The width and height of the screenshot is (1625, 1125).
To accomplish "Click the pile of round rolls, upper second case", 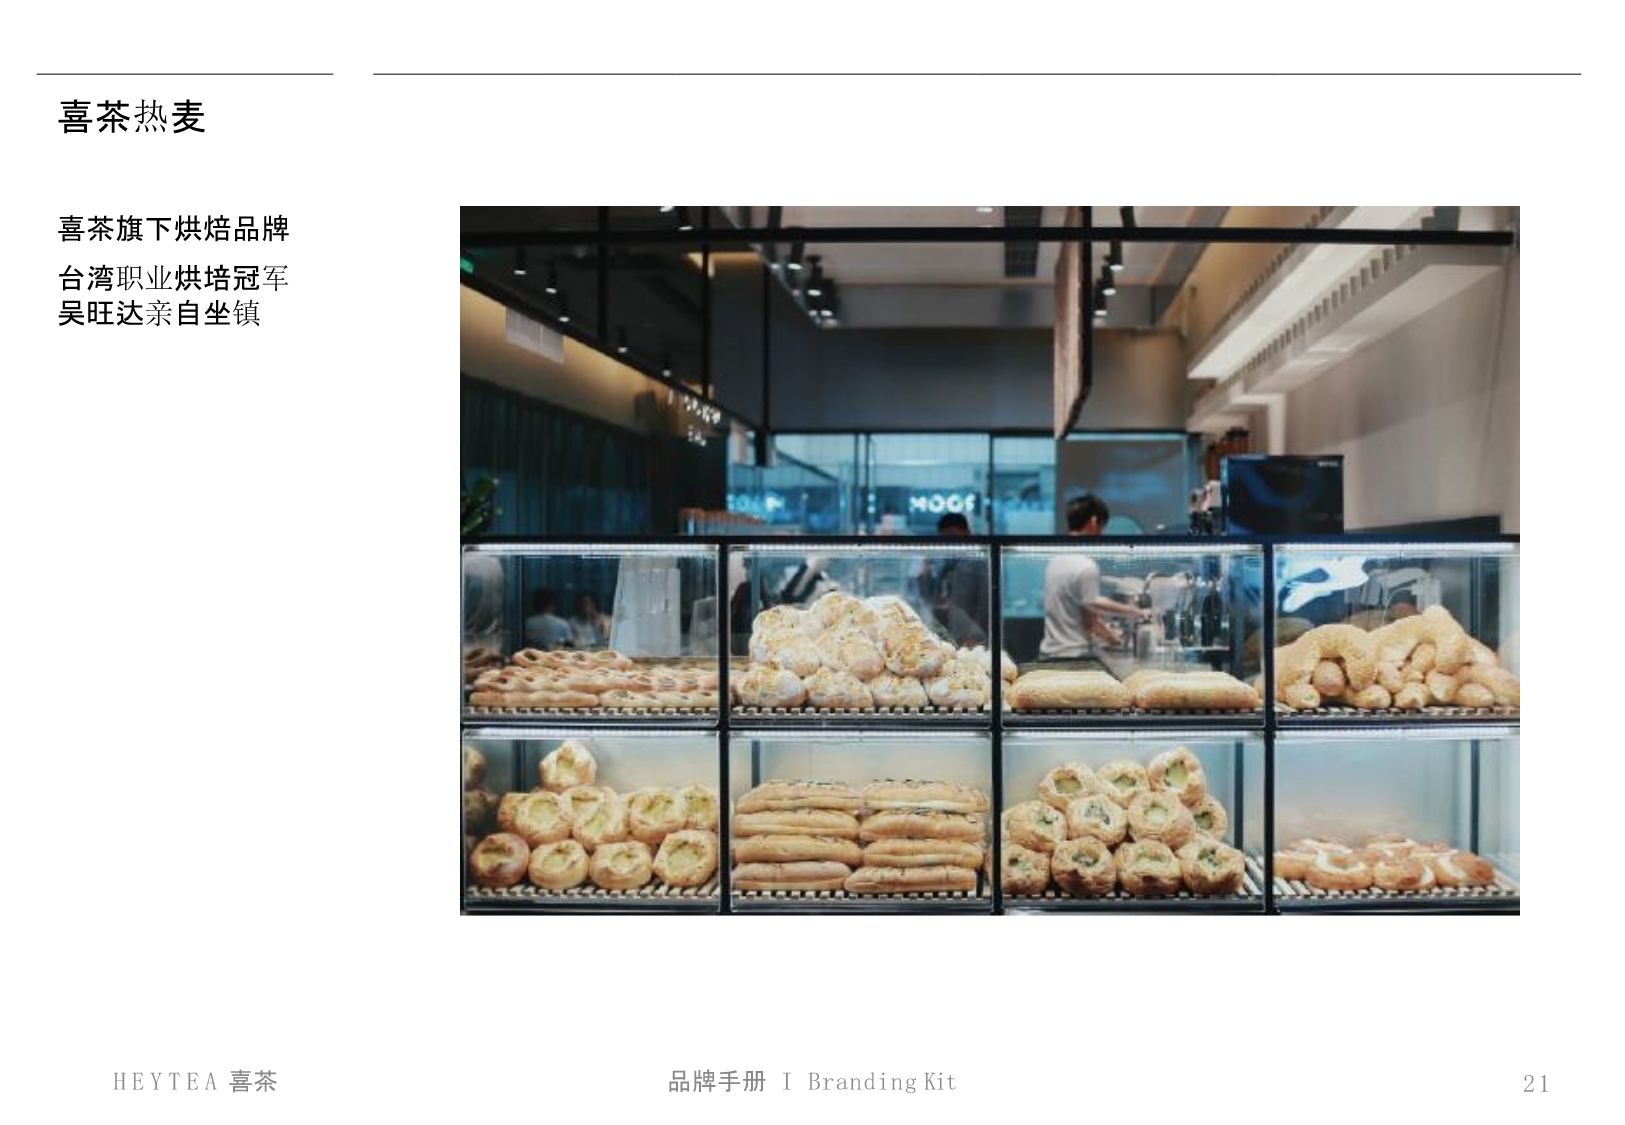I will coord(862,651).
